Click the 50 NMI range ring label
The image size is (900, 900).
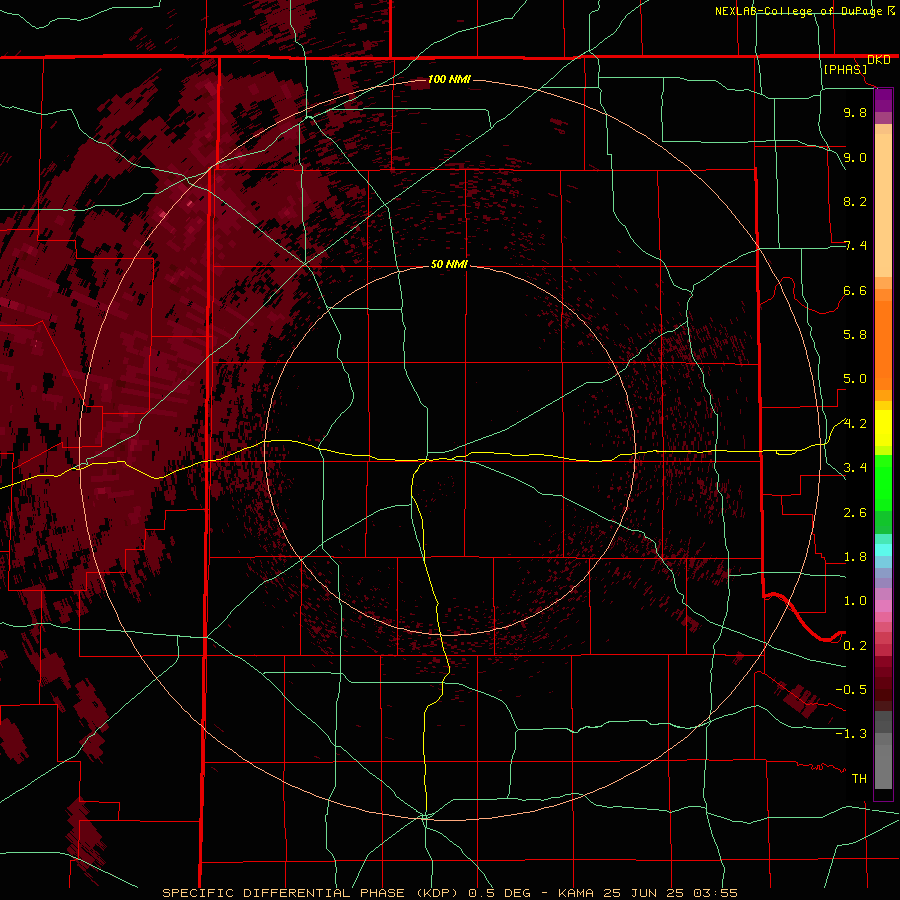pos(449,264)
